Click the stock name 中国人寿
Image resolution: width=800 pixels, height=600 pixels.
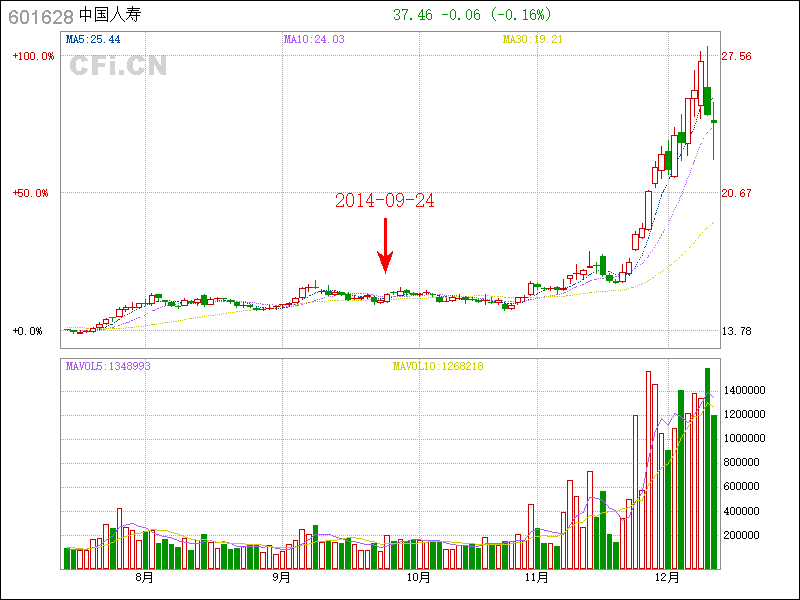pos(111,16)
